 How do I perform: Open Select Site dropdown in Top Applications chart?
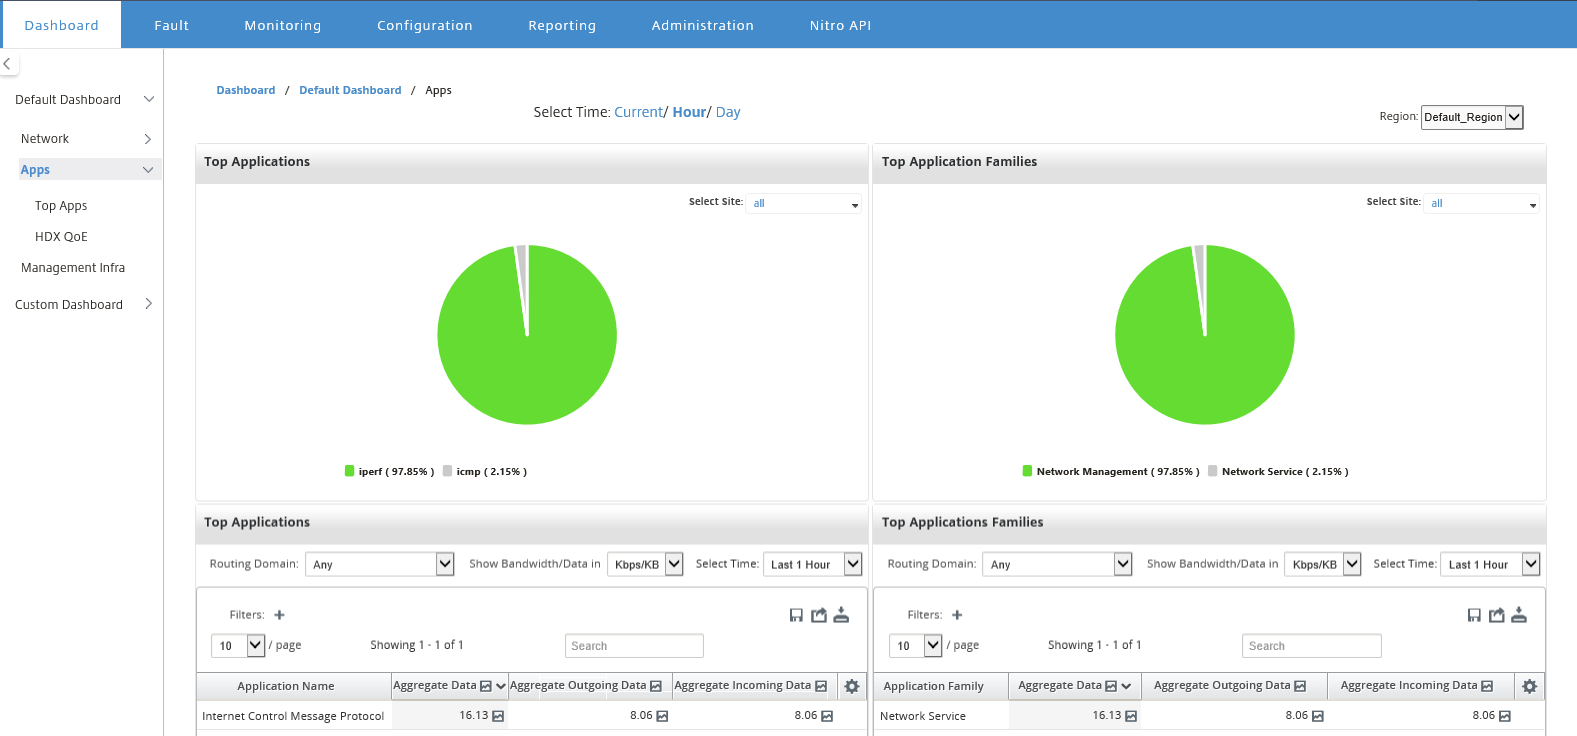[x=804, y=204]
